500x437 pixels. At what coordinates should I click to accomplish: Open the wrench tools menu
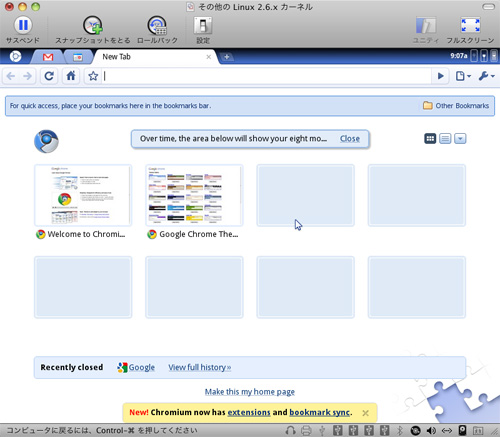coord(486,76)
